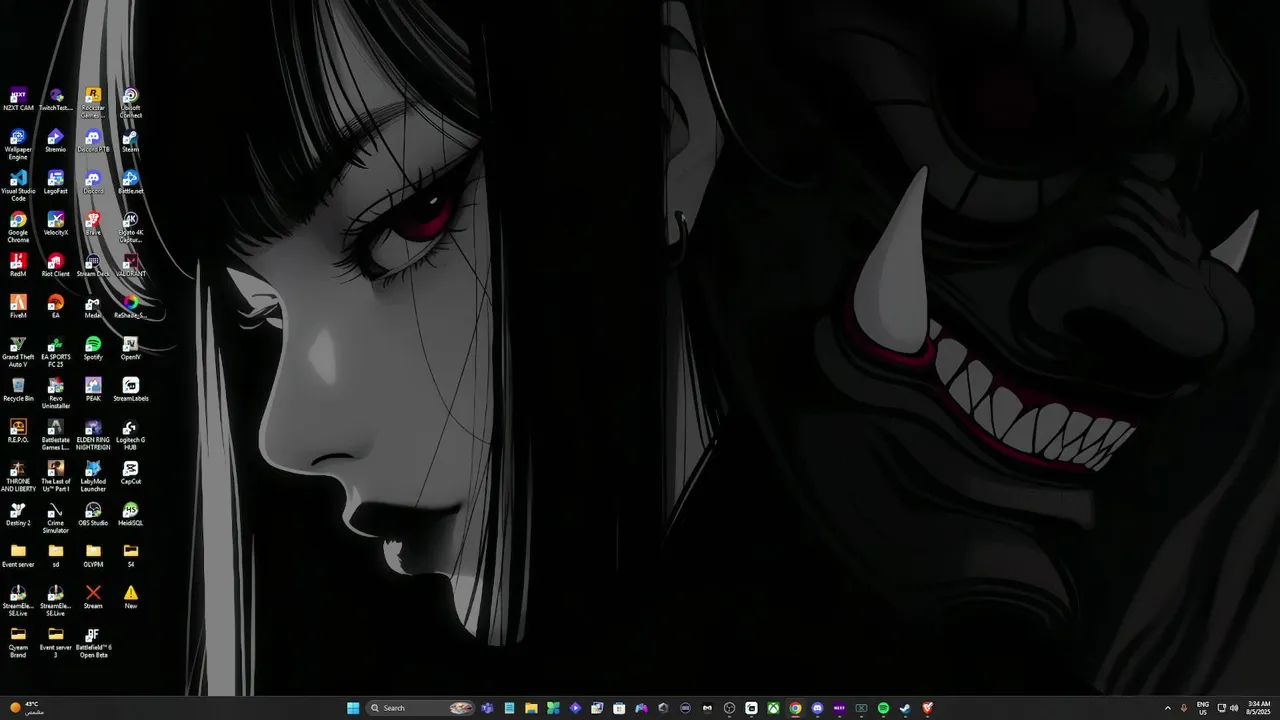This screenshot has height=720, width=1280.
Task: Select the Event server 3 folder
Action: [56, 643]
